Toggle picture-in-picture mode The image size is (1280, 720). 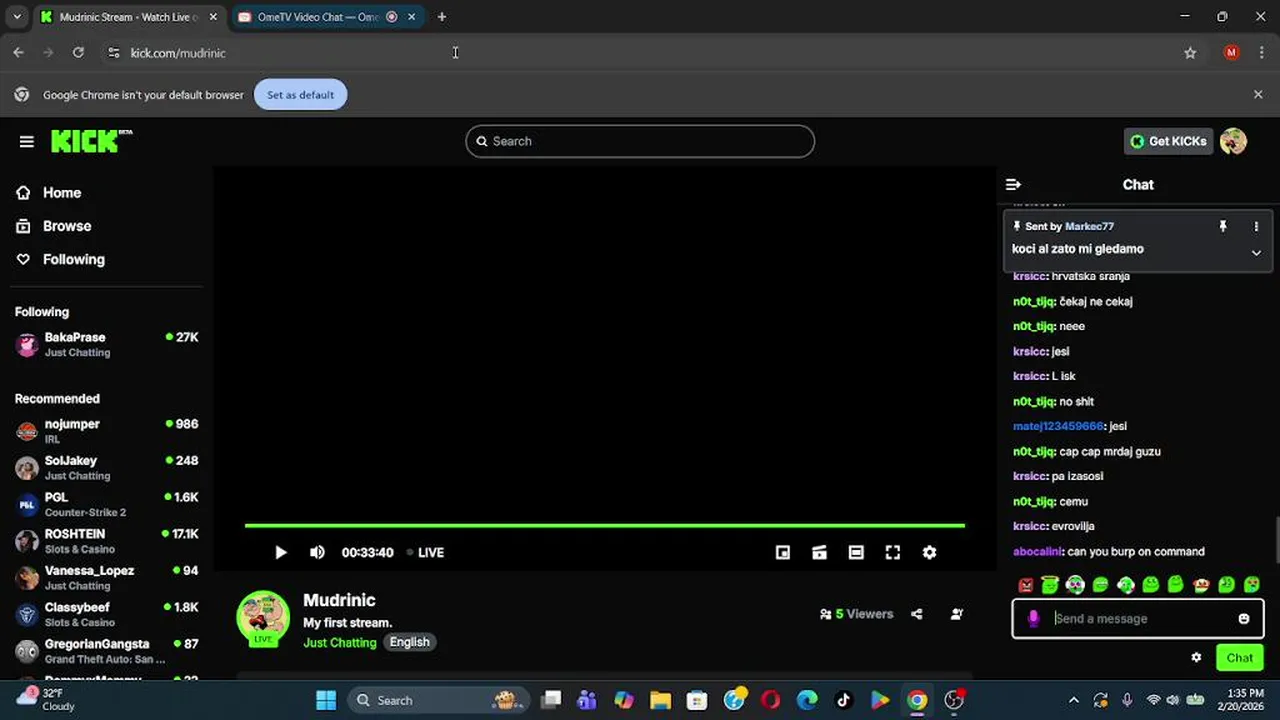(783, 552)
